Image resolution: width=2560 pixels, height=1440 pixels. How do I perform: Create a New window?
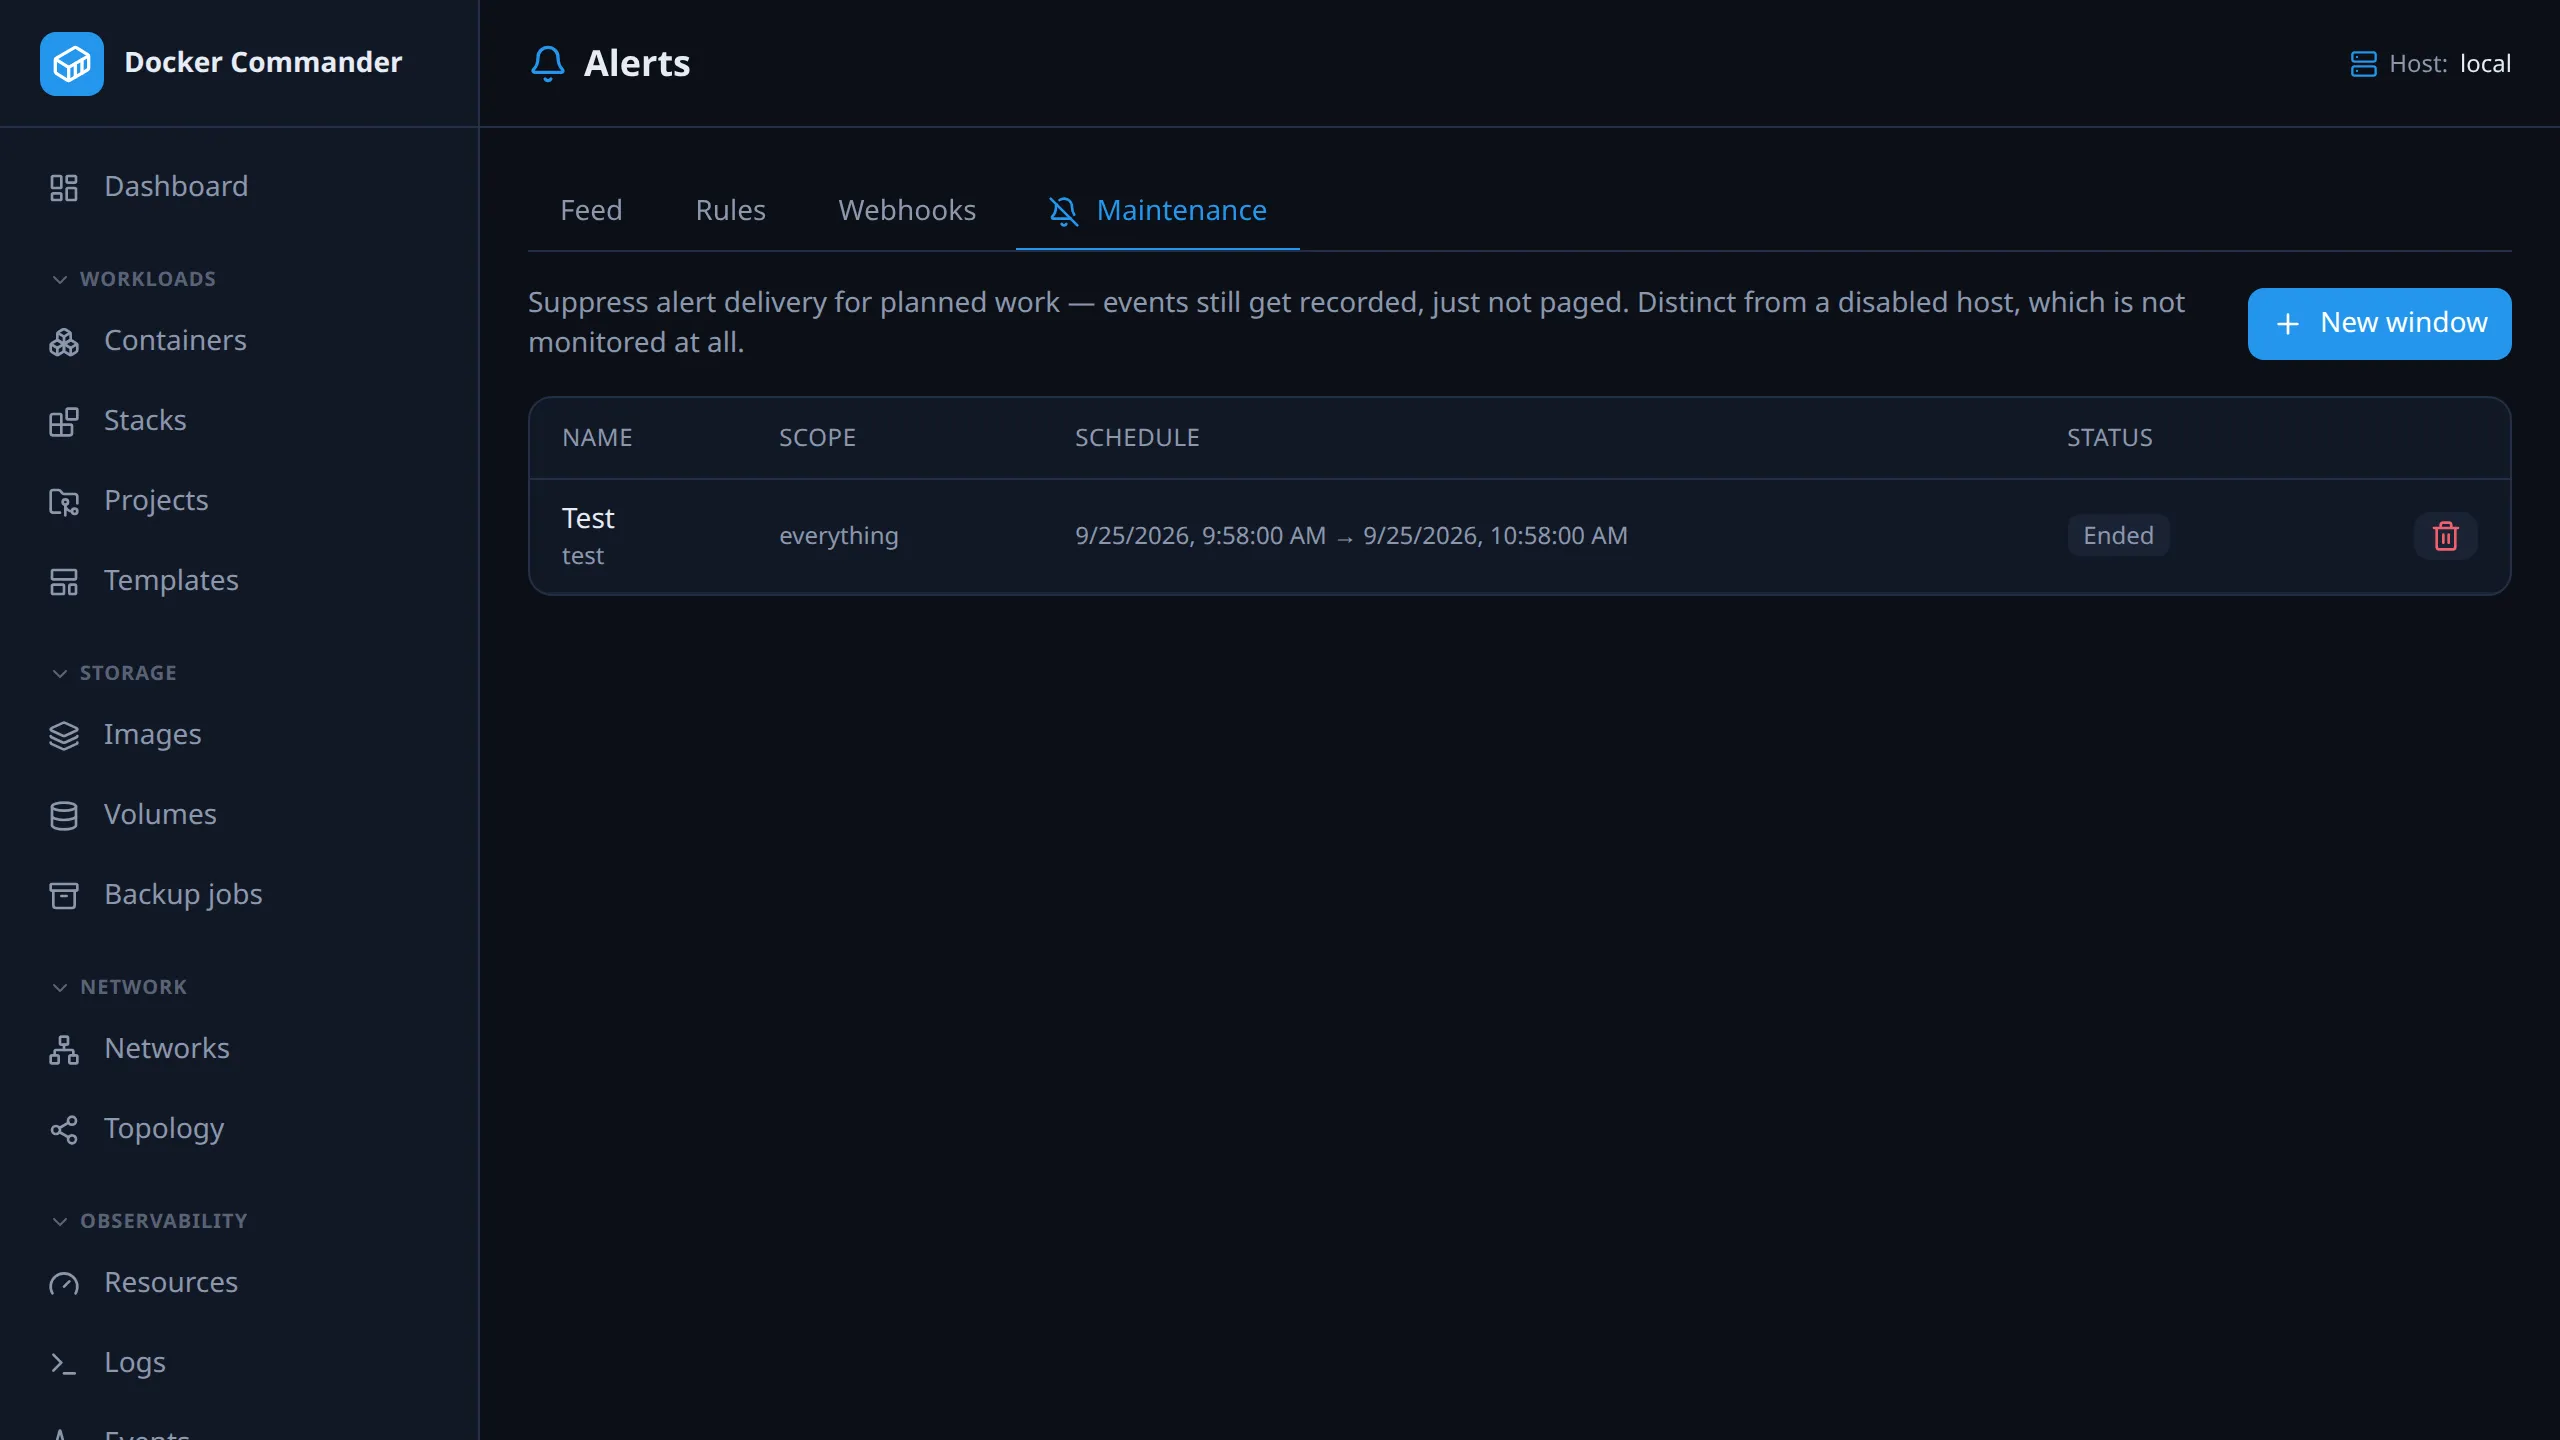click(x=2379, y=323)
